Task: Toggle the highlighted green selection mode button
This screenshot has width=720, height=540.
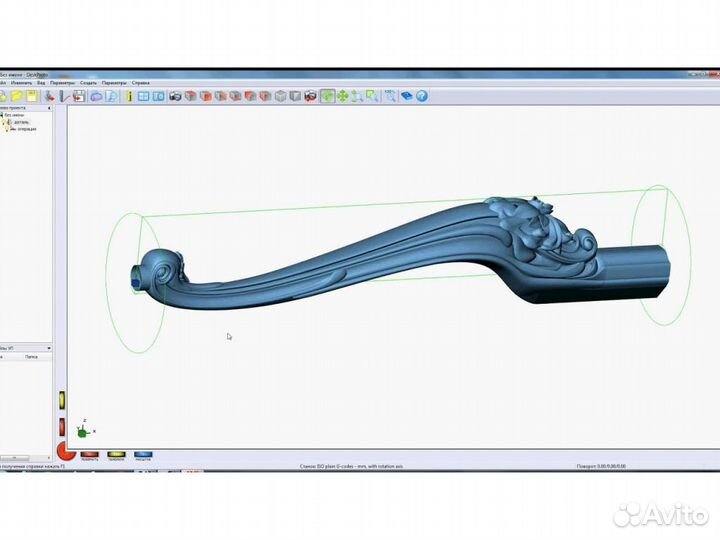Action: pyautogui.click(x=326, y=96)
